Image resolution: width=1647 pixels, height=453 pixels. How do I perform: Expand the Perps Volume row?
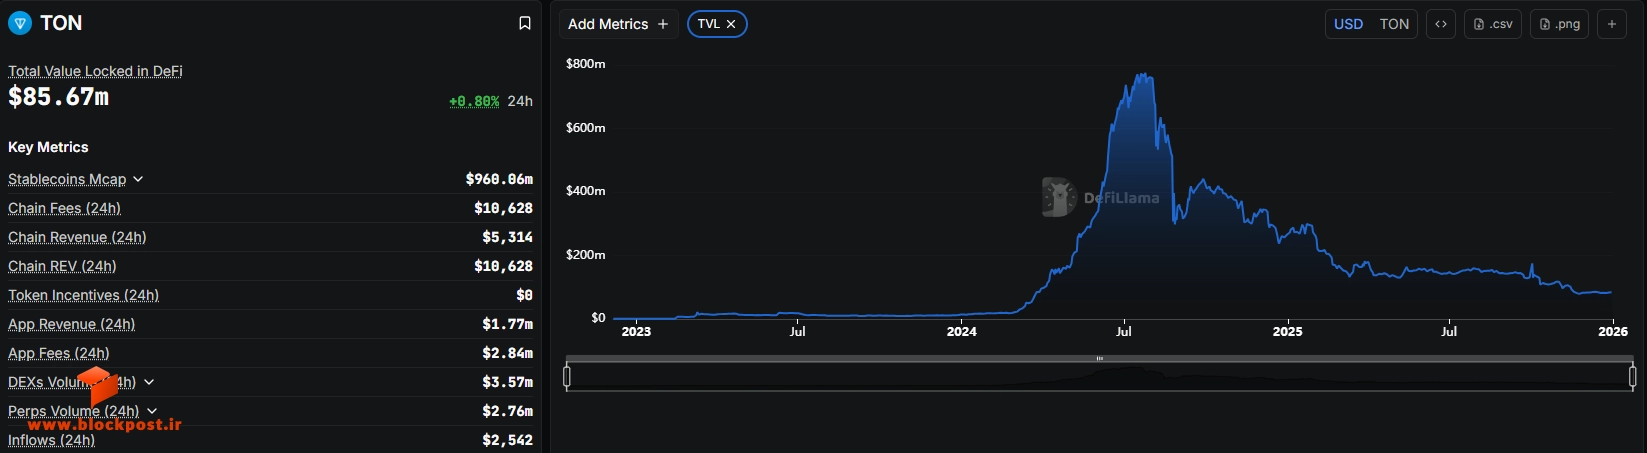tap(152, 411)
